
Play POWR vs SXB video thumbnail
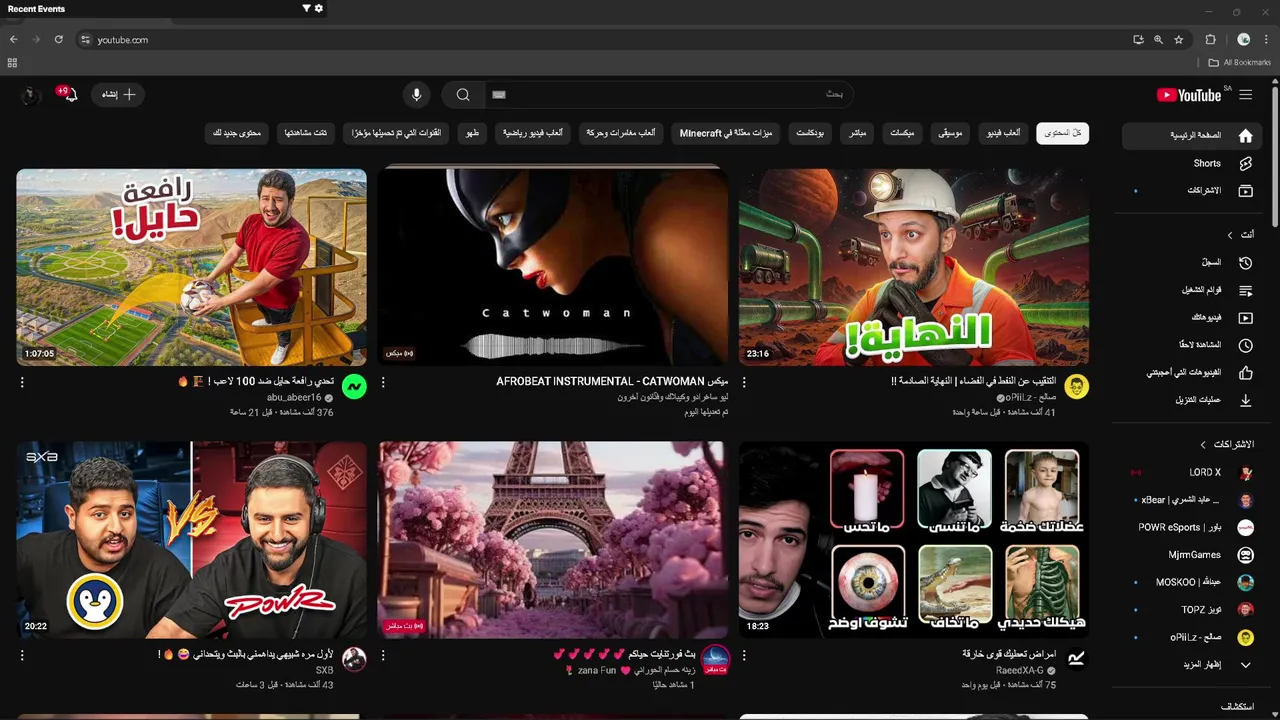coord(192,540)
